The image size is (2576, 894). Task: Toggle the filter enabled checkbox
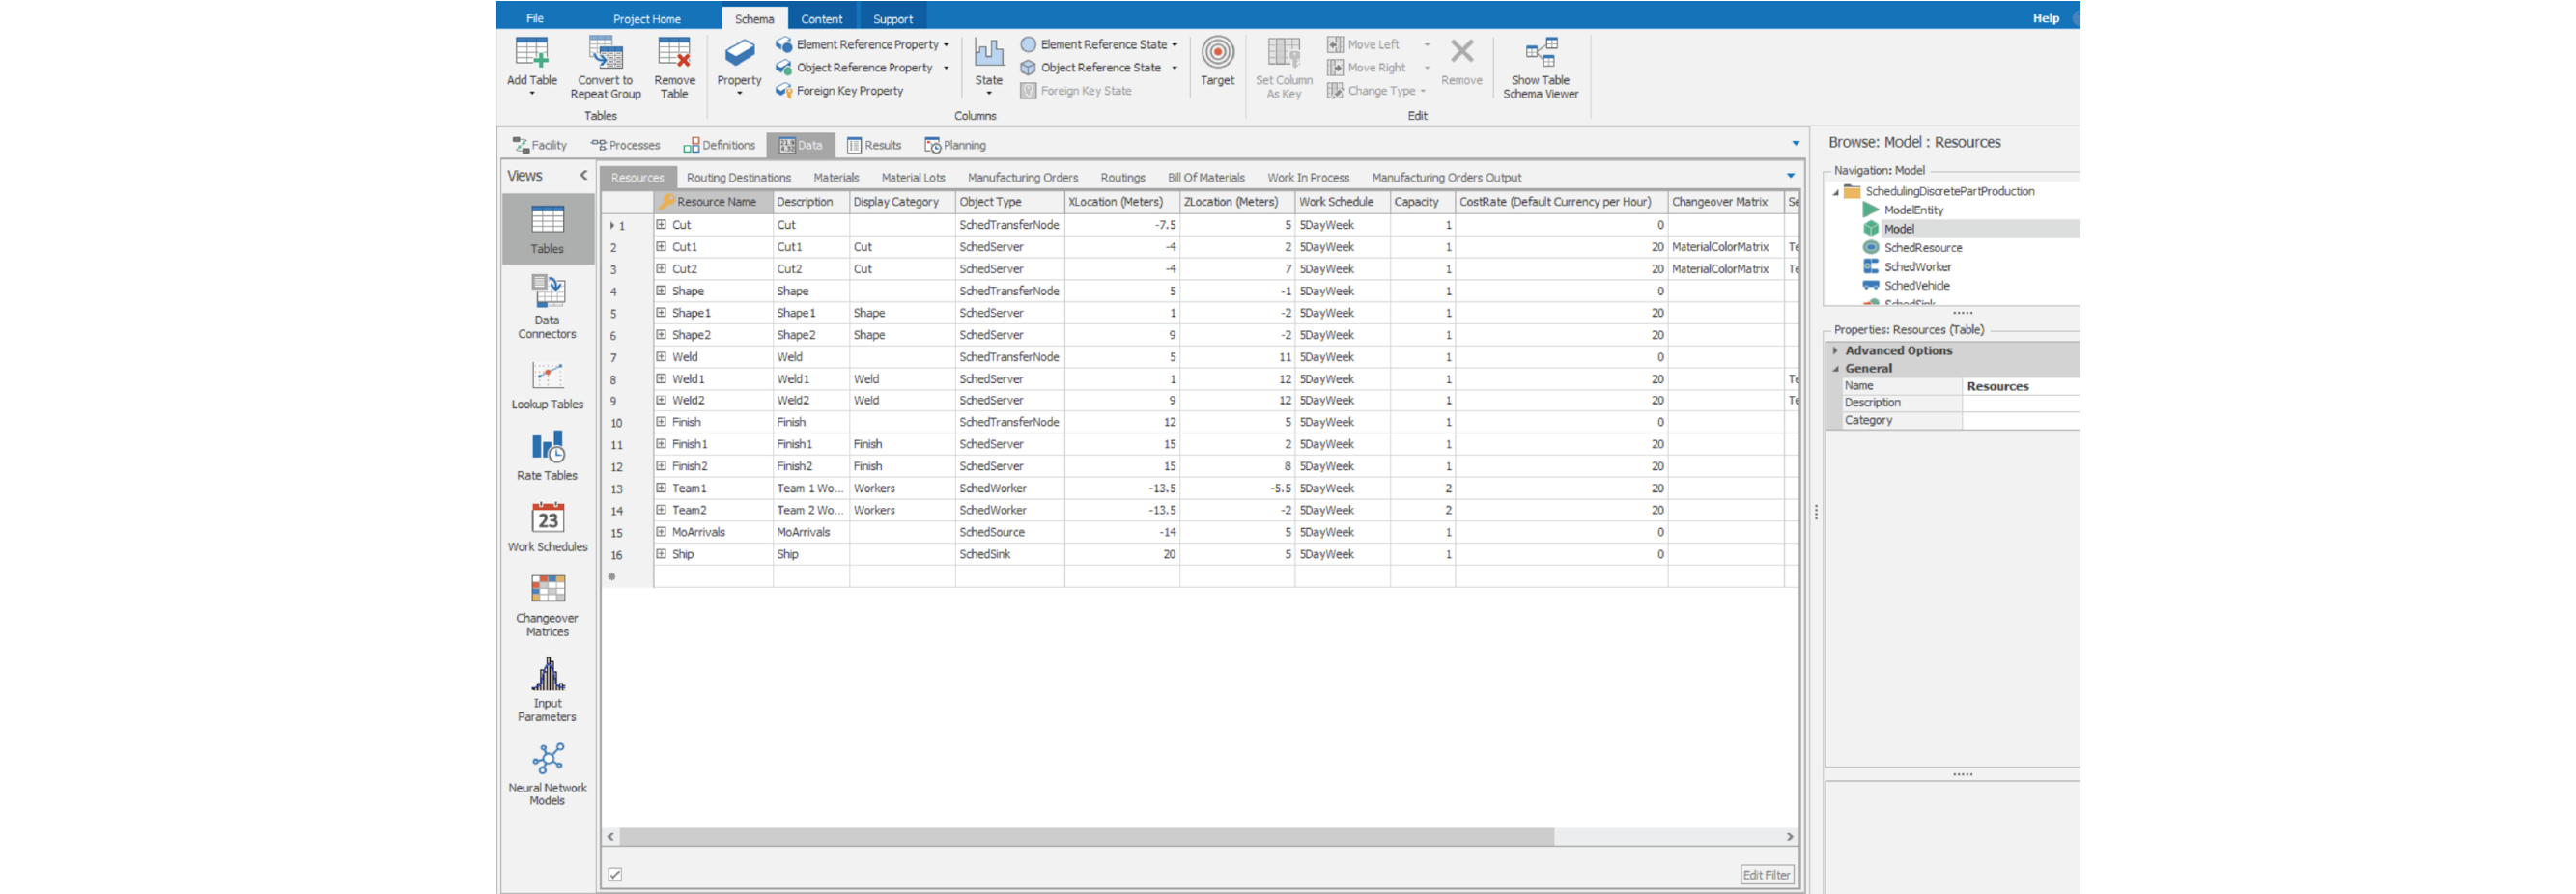[615, 874]
